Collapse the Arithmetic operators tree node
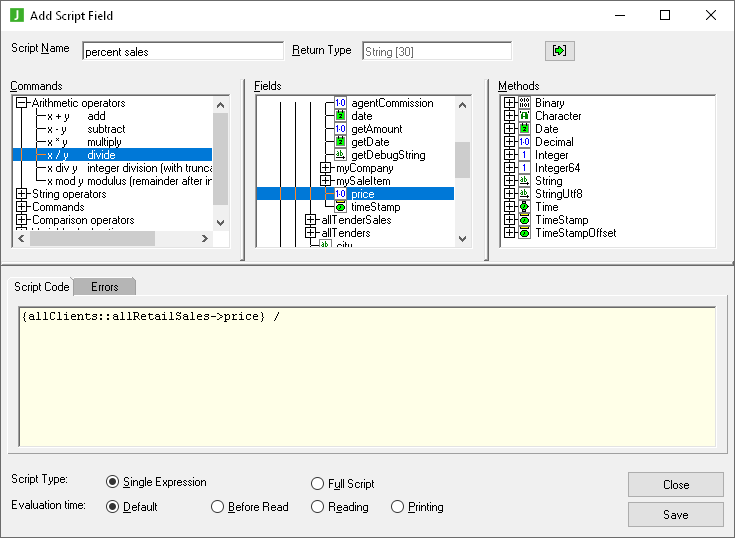This screenshot has width=735, height=538. pyautogui.click(x=22, y=103)
